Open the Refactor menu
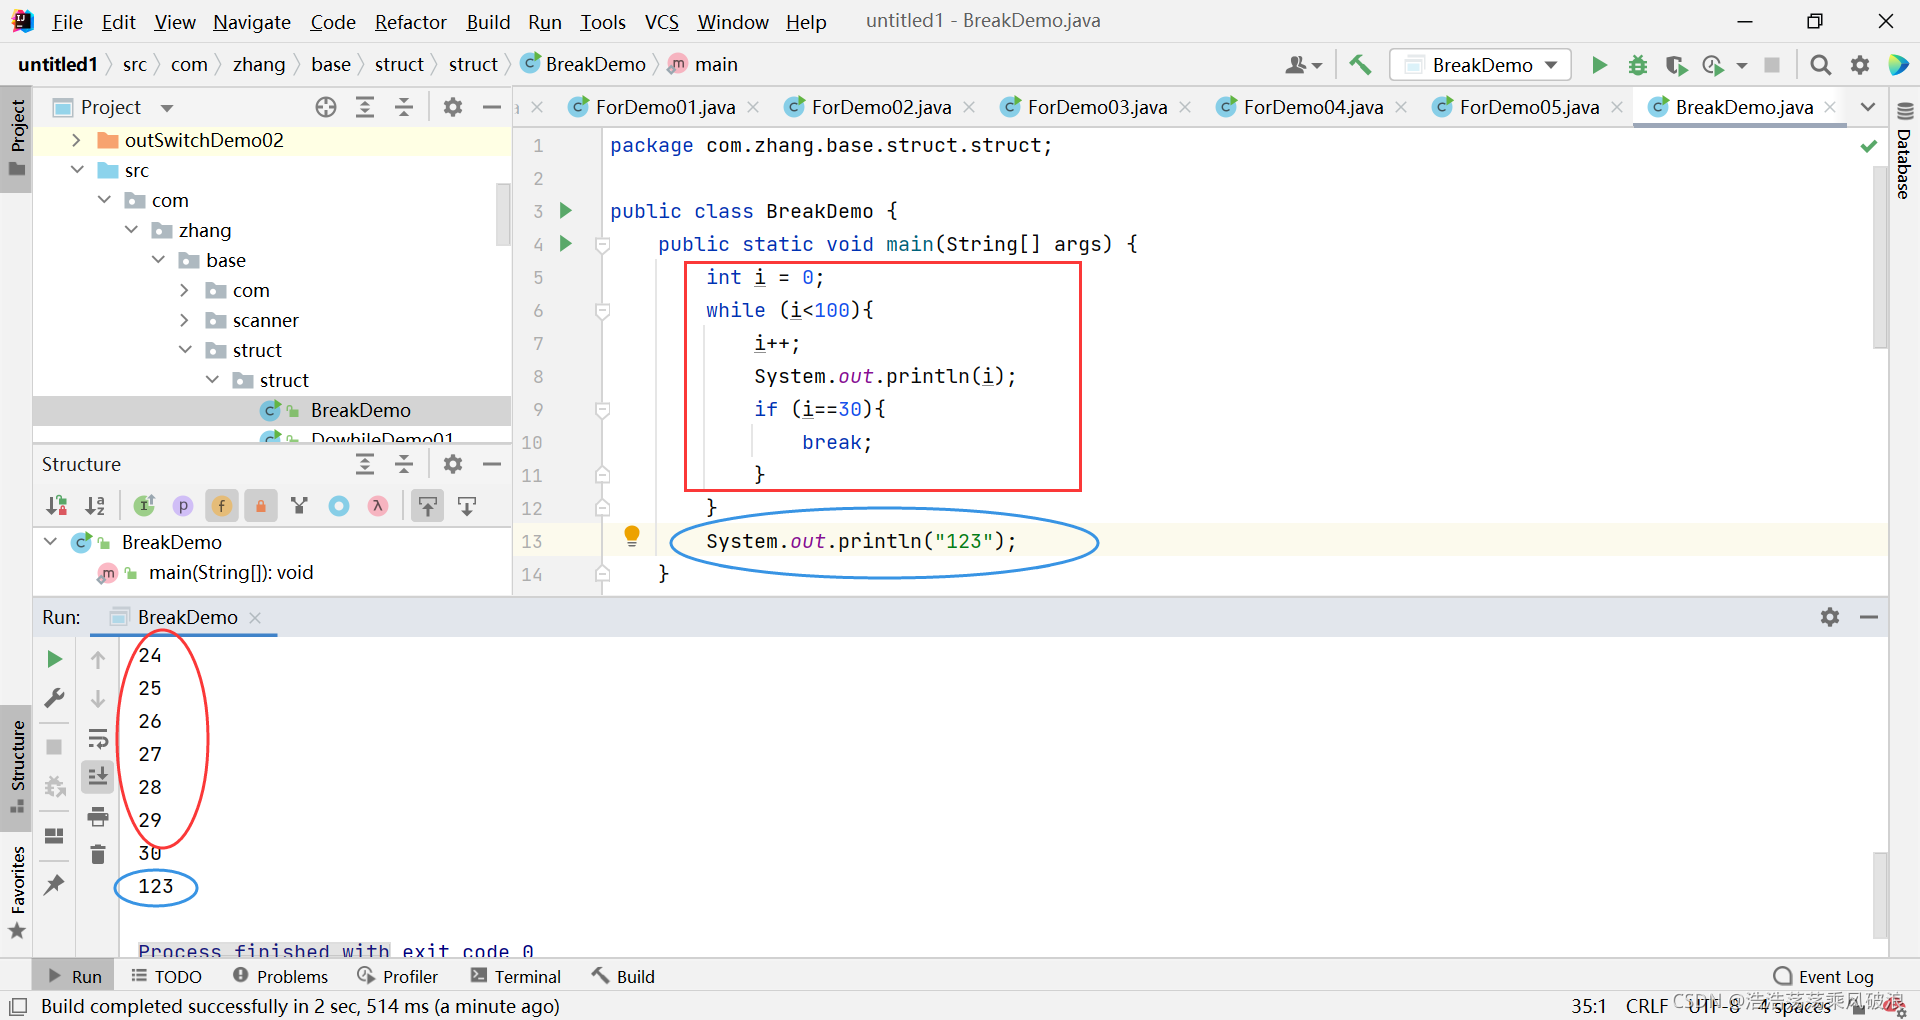Screen dimensions: 1920x1020 410,22
